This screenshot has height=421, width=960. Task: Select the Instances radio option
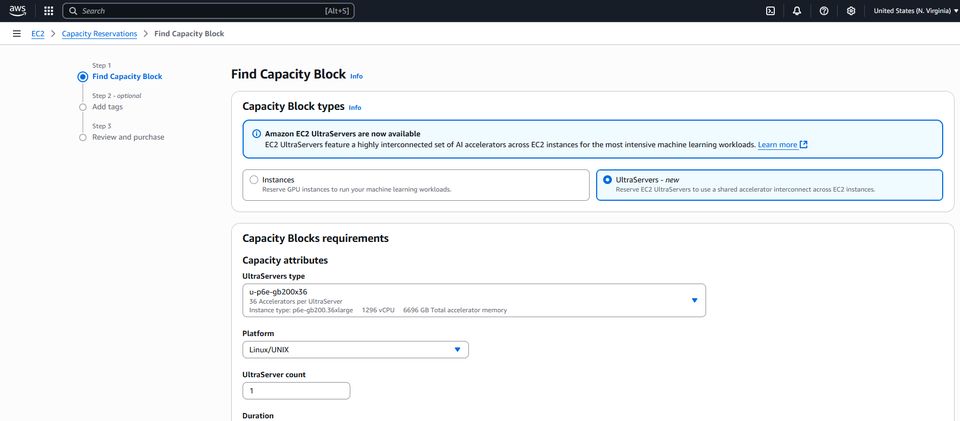254,180
